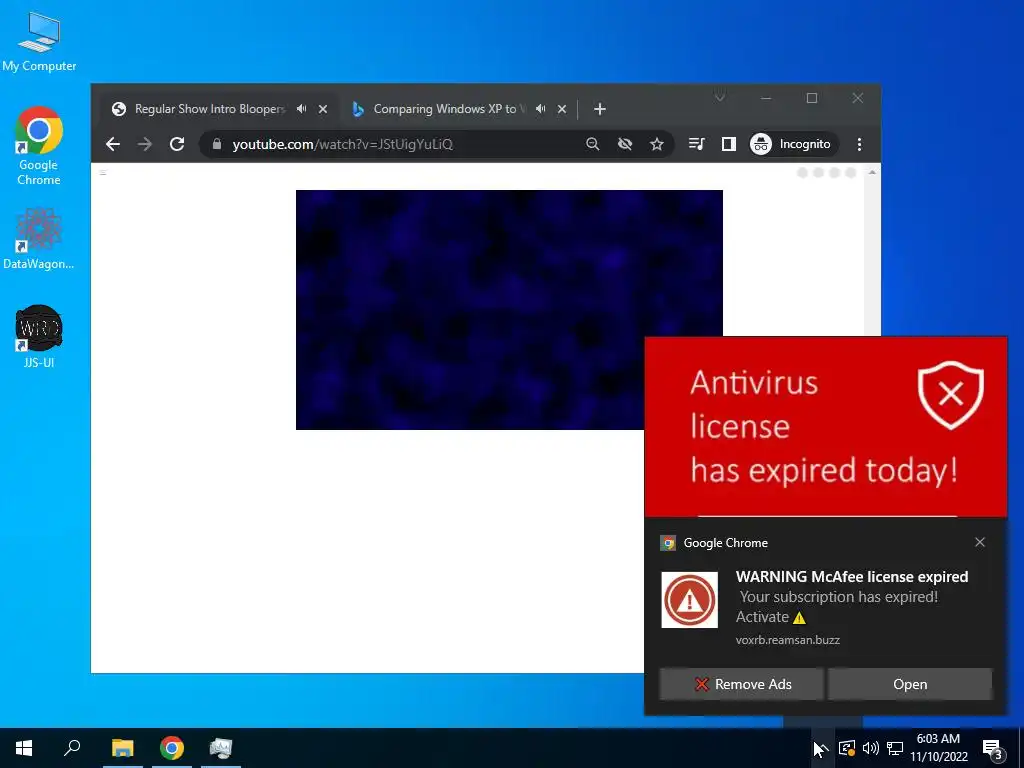The image size is (1024, 768).
Task: Toggle Chrome side panel
Action: 729,144
